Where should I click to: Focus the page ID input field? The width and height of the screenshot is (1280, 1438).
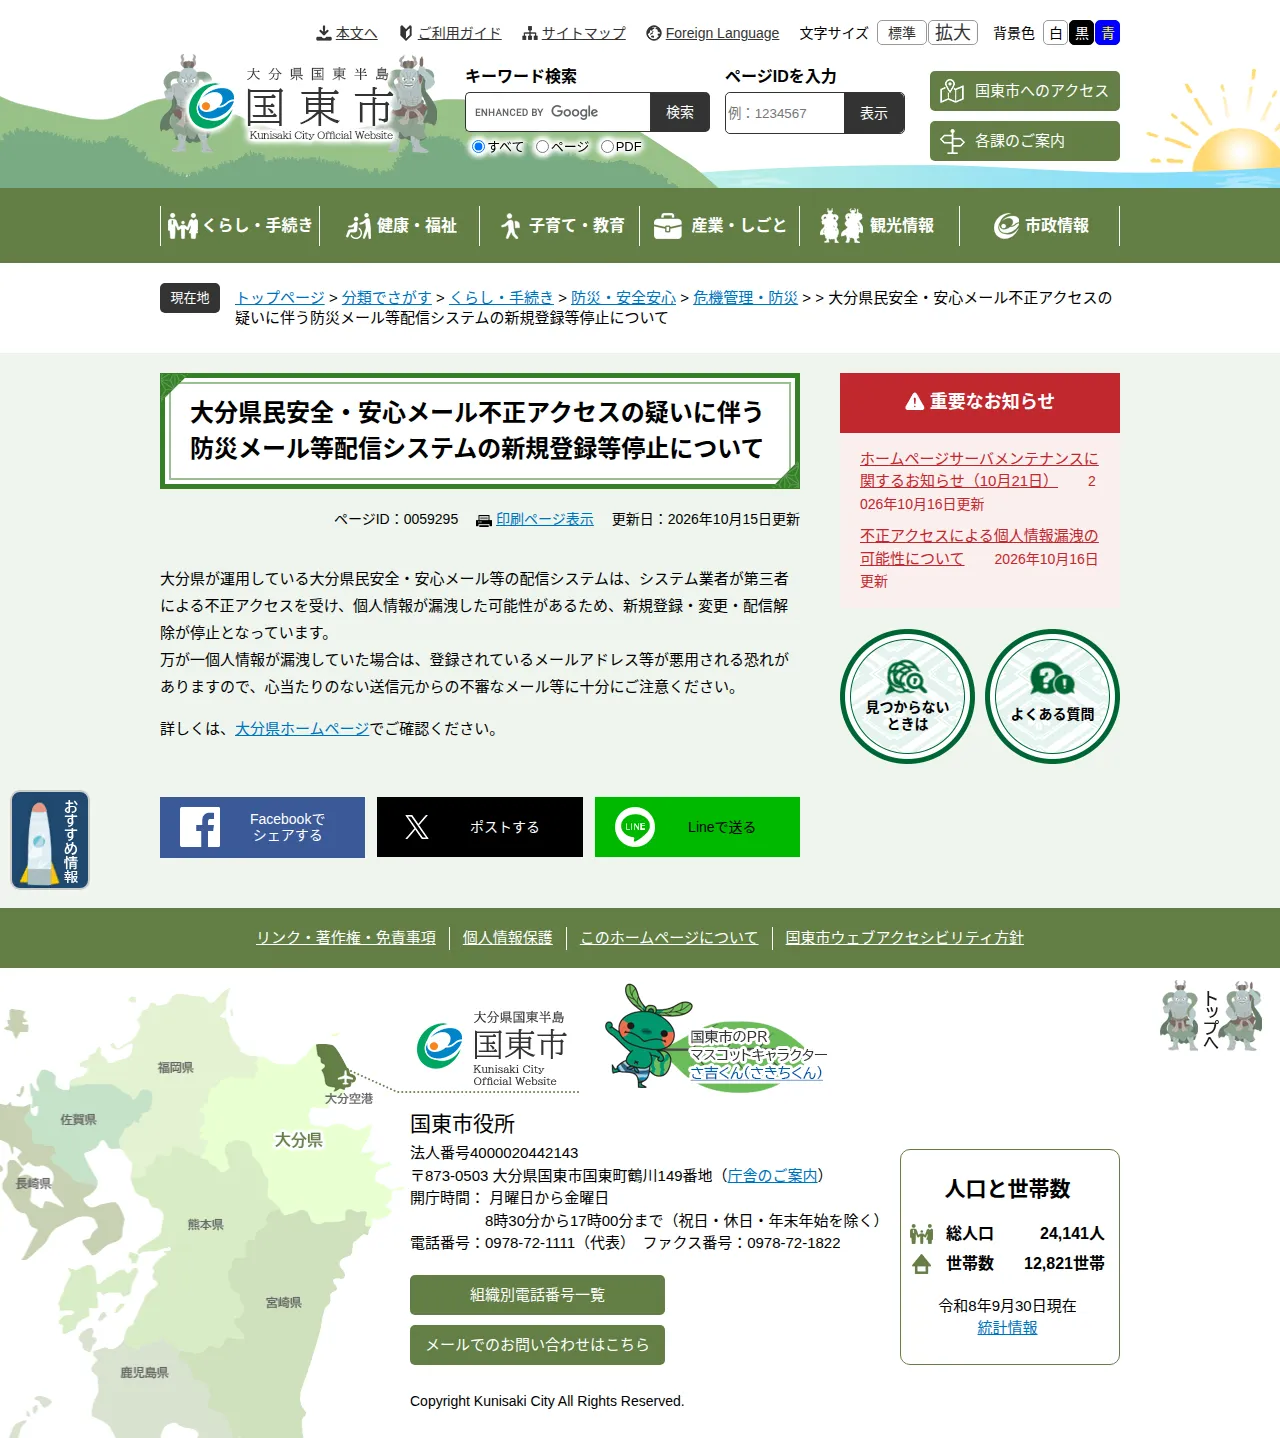[785, 113]
